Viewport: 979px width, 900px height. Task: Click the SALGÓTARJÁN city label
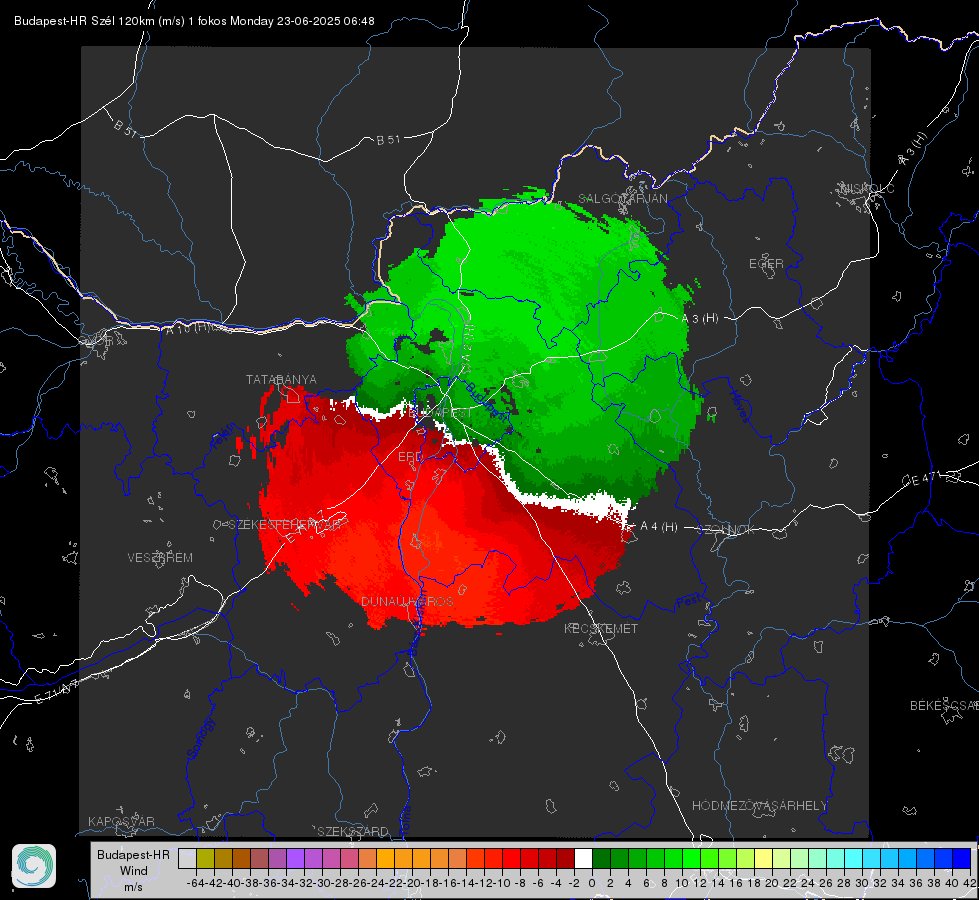(x=622, y=199)
